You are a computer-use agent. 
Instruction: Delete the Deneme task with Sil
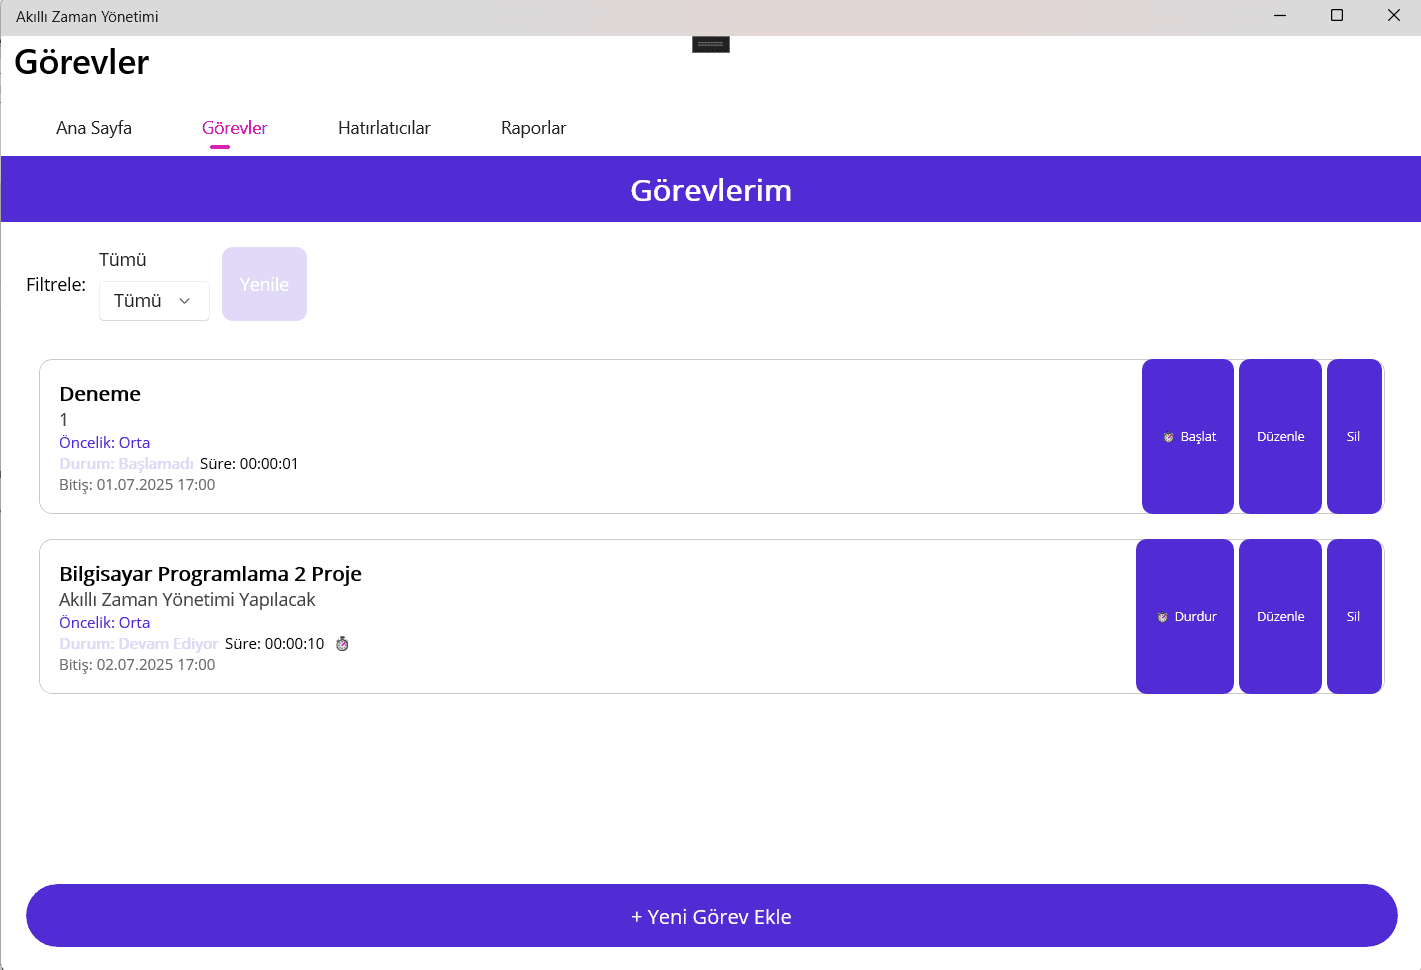pyautogui.click(x=1354, y=437)
